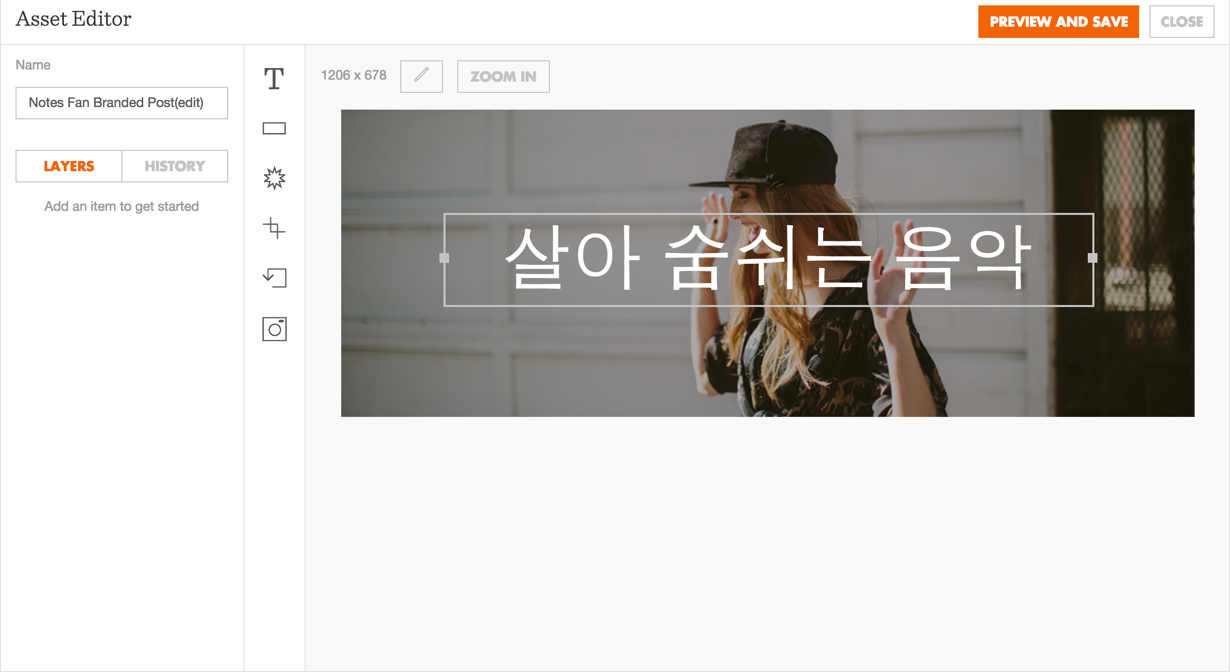Switch to the History tab
The width and height of the screenshot is (1230, 672).
(175, 166)
